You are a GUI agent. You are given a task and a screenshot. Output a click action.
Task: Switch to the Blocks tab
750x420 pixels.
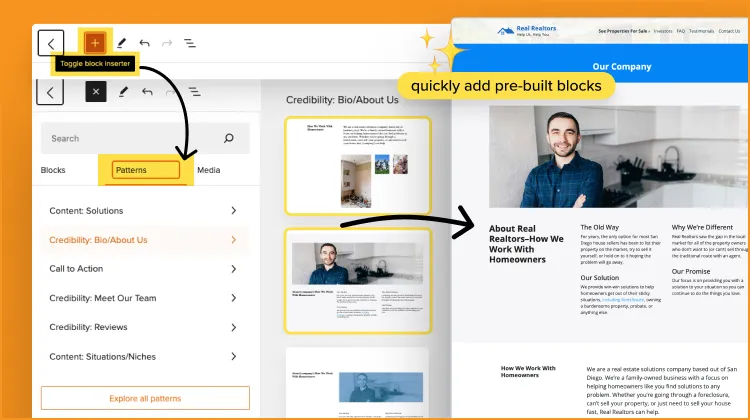(53, 170)
